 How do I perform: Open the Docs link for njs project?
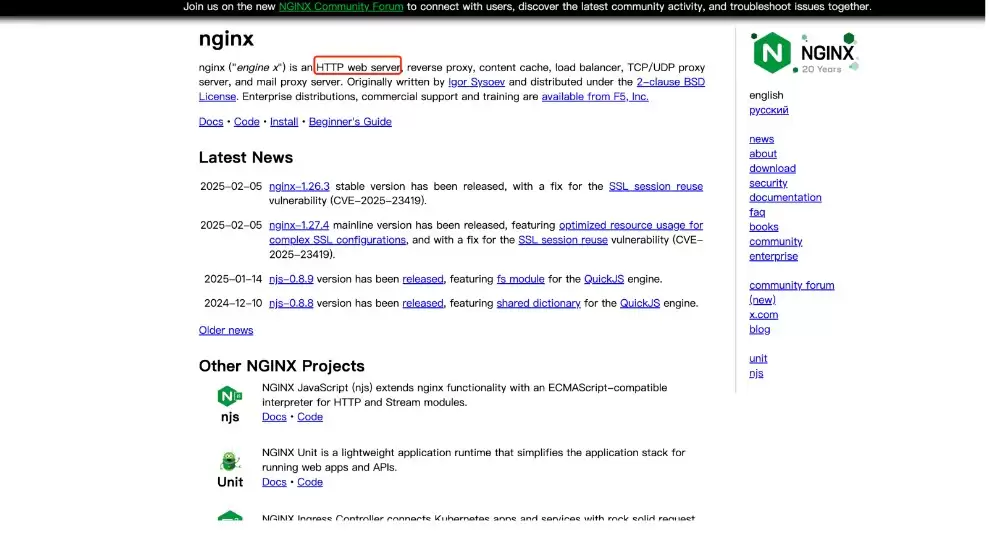pyautogui.click(x=274, y=417)
